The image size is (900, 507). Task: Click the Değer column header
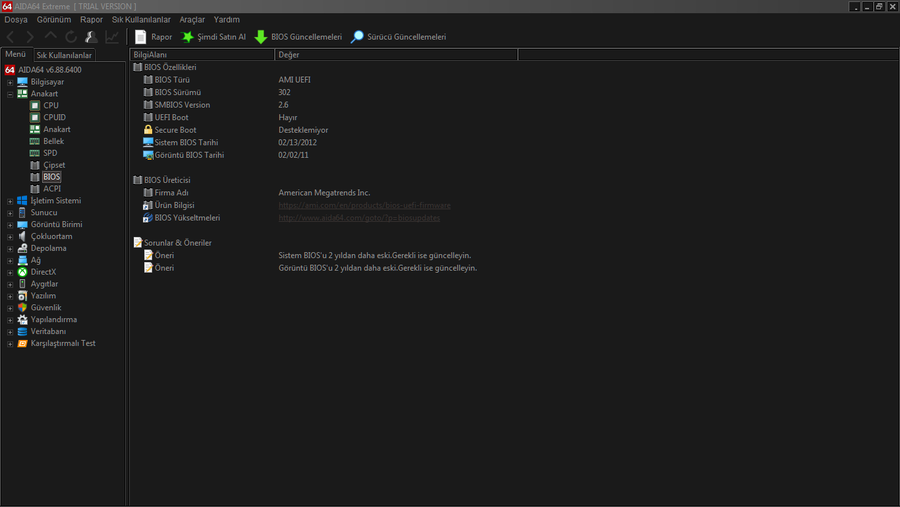coord(396,55)
